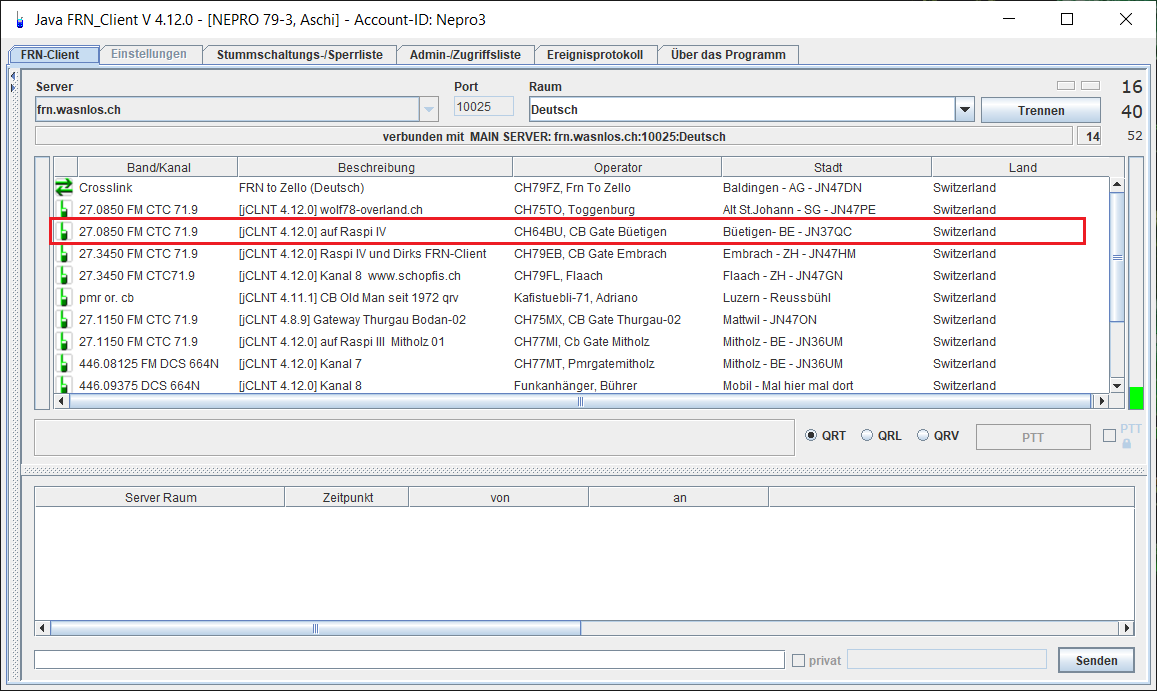Sort by Operator column header
The width and height of the screenshot is (1157, 691).
(618, 168)
